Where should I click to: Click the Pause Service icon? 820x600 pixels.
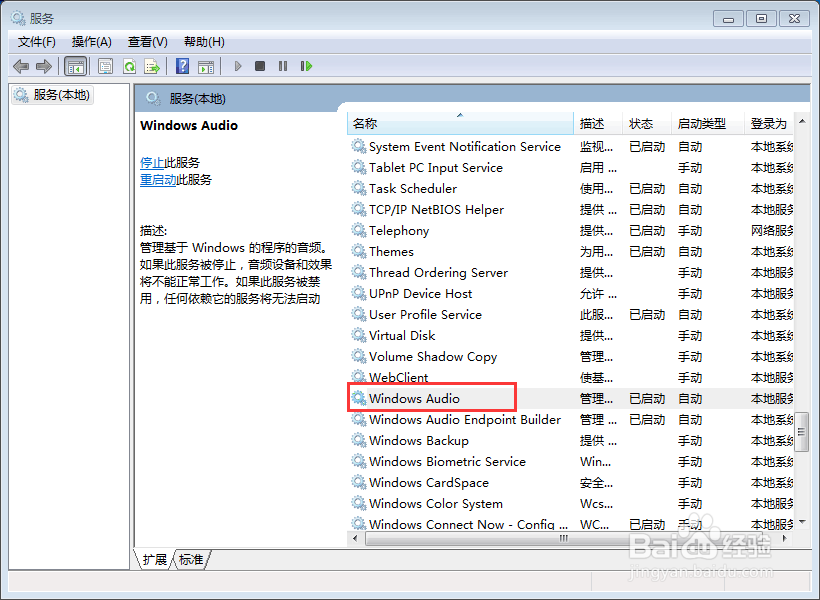click(283, 66)
